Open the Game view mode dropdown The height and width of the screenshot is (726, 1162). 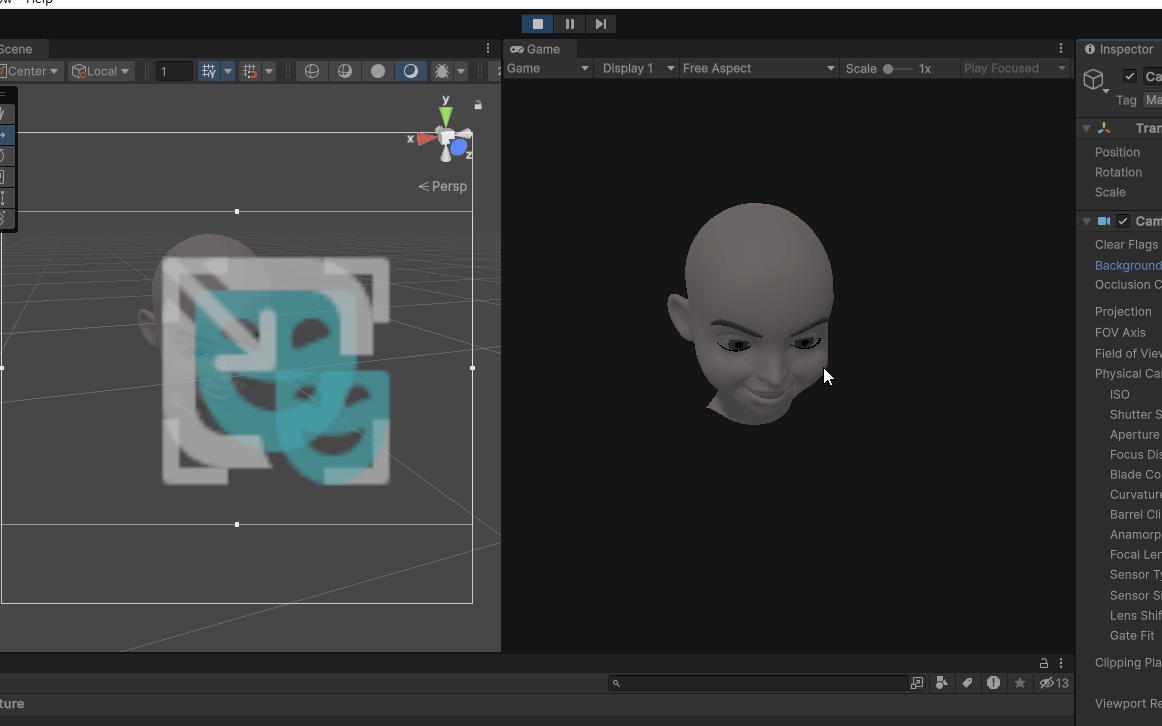548,68
